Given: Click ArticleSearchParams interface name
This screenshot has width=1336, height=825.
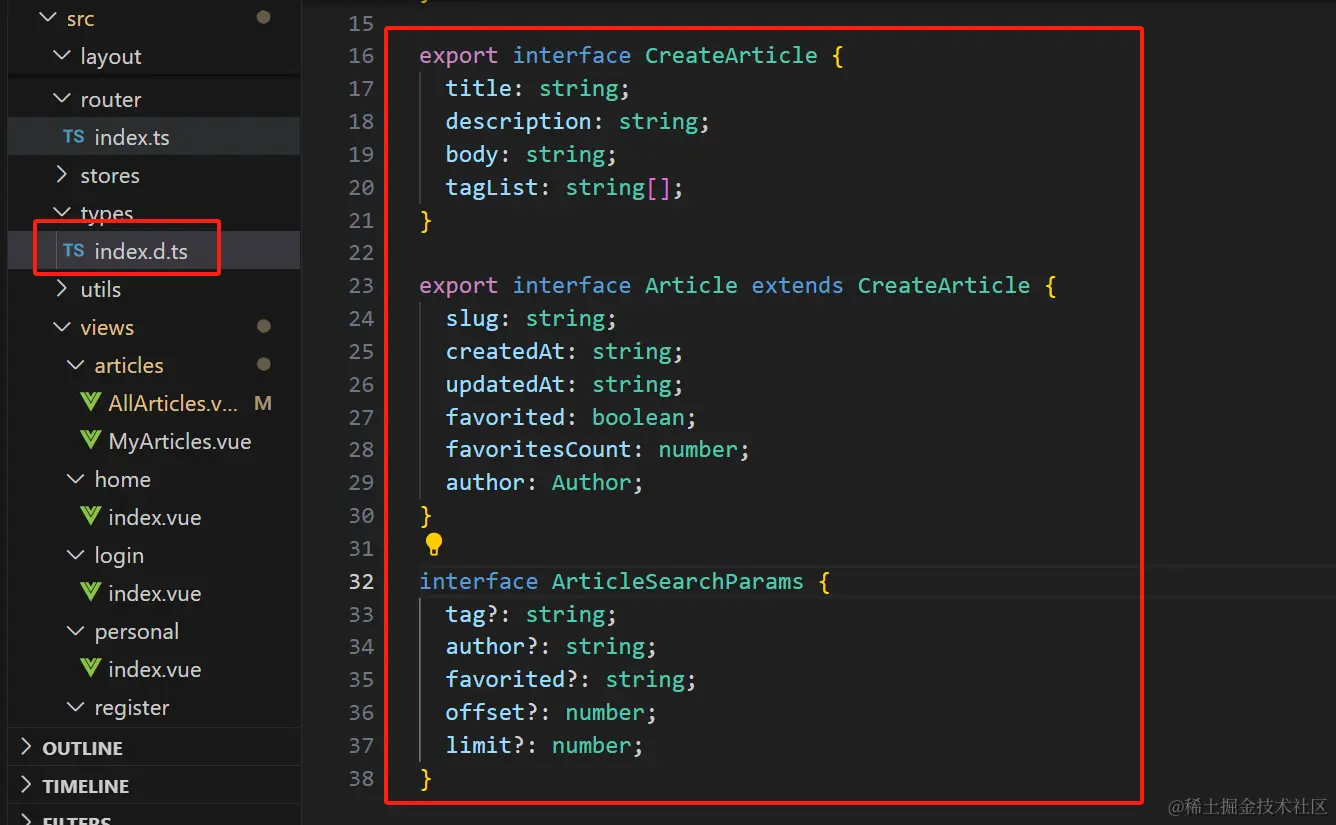Looking at the screenshot, I should pyautogui.click(x=677, y=582).
